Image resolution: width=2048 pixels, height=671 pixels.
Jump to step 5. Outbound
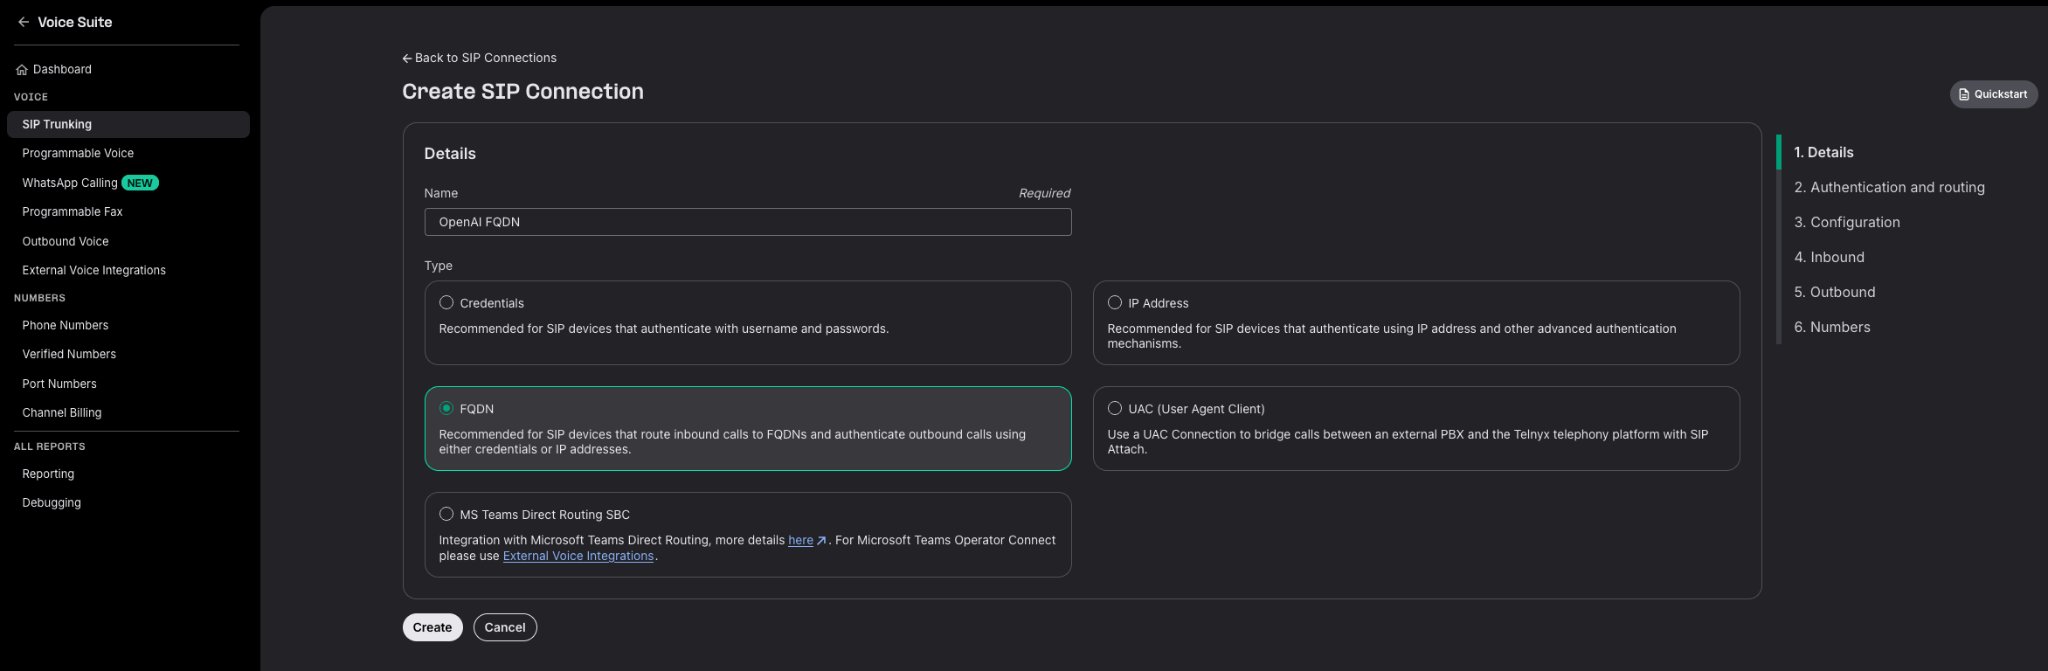click(1834, 292)
